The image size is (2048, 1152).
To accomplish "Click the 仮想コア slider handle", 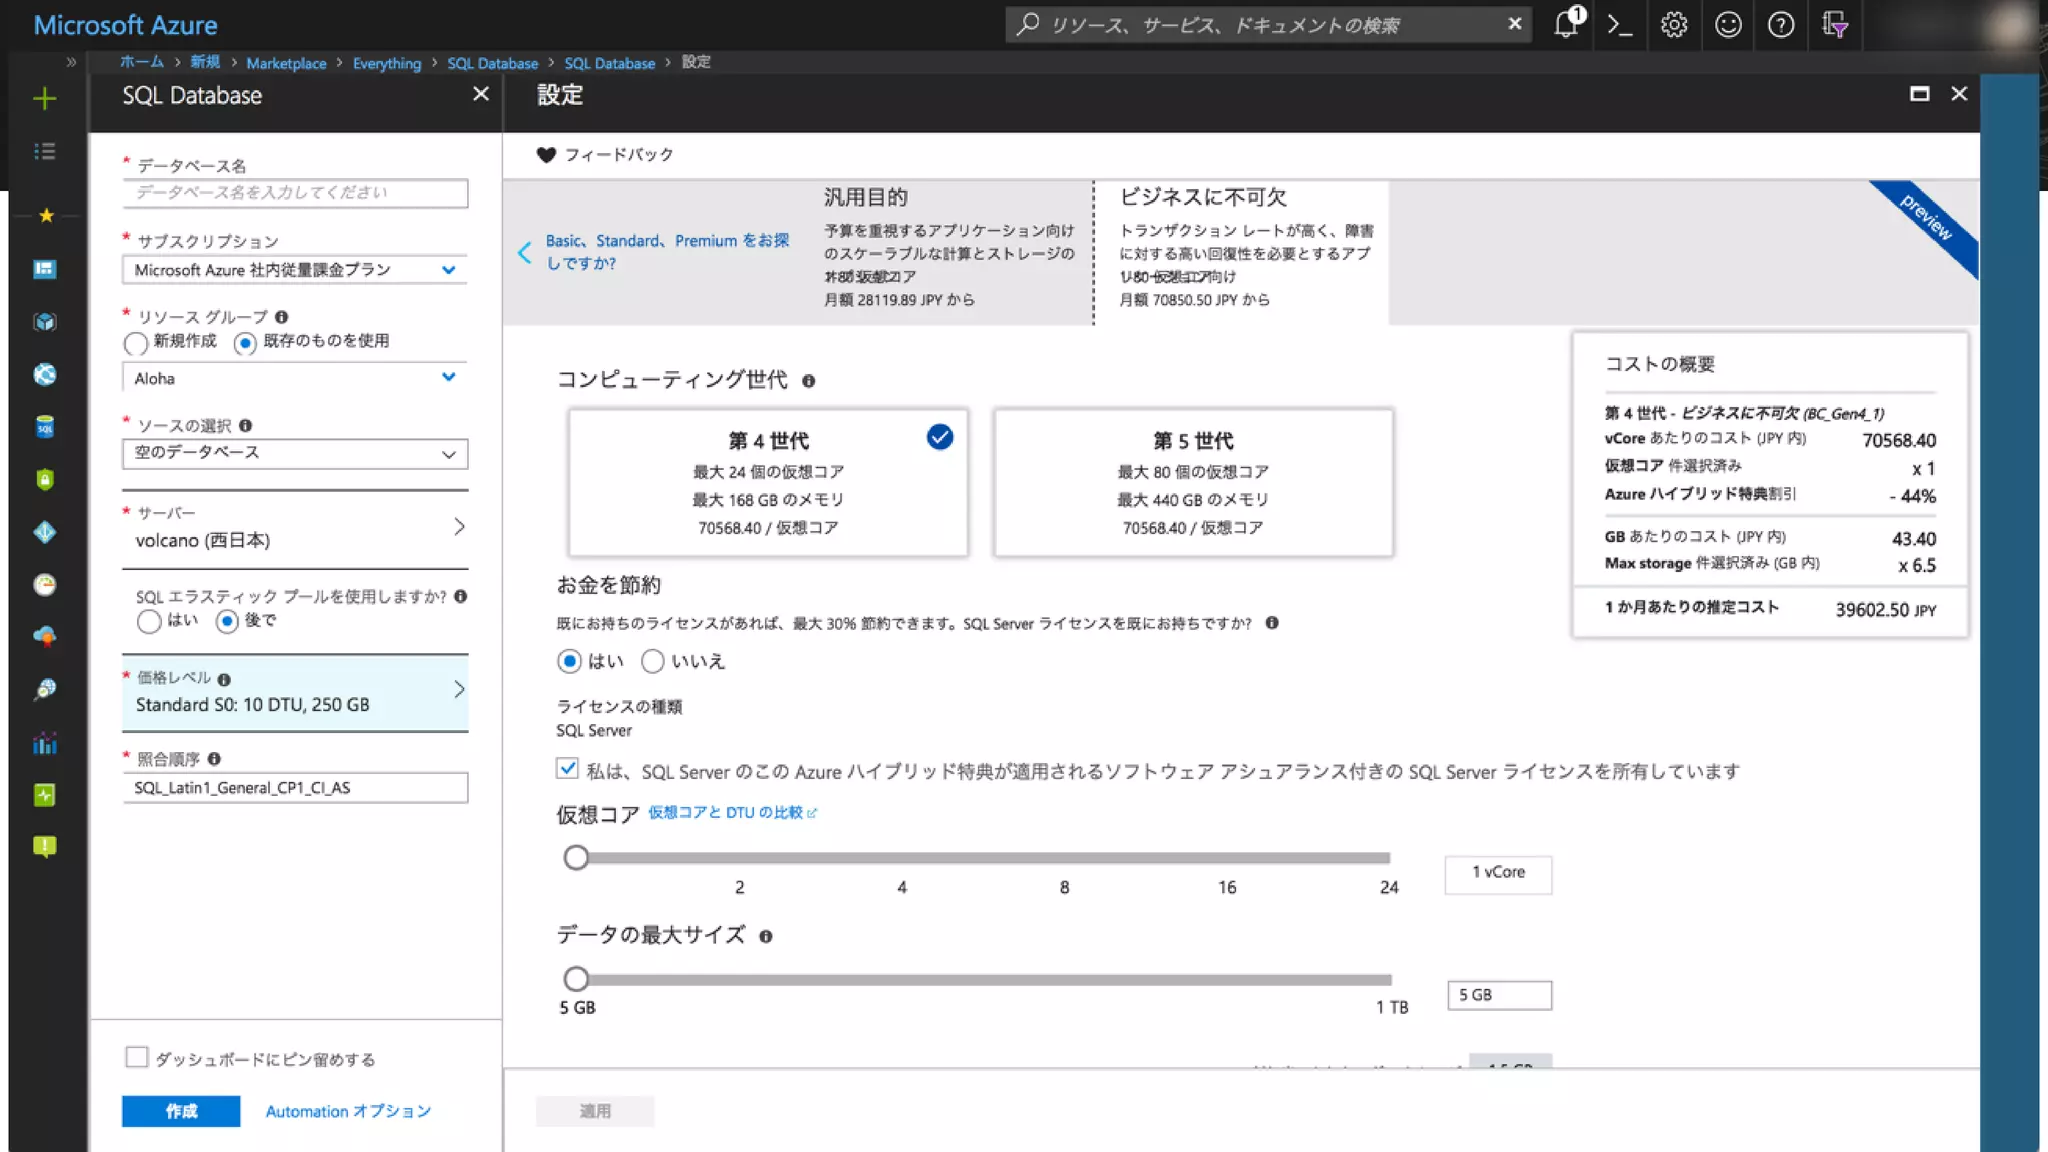I will pyautogui.click(x=576, y=858).
